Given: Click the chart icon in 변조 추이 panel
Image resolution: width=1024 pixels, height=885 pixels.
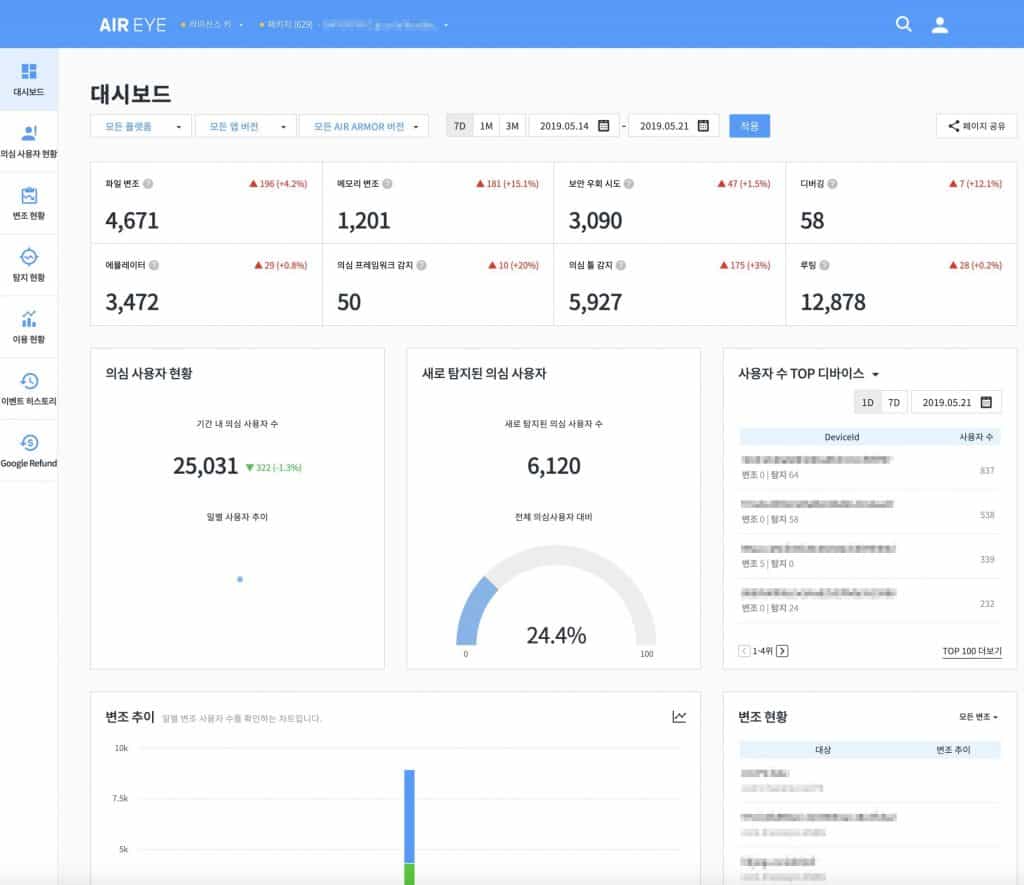Looking at the screenshot, I should [x=679, y=717].
